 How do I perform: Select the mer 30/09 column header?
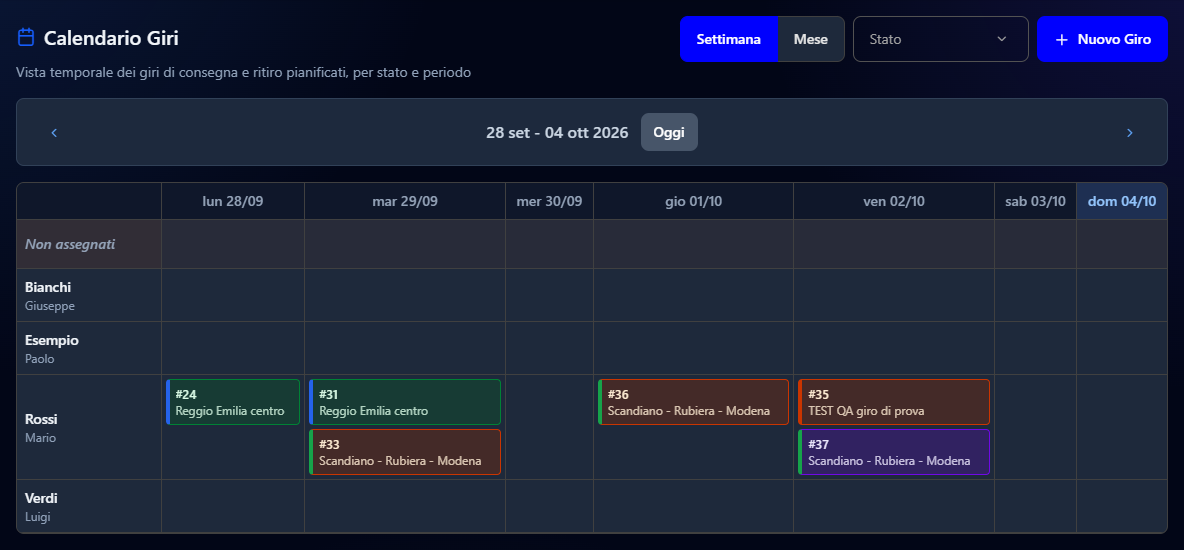point(549,202)
